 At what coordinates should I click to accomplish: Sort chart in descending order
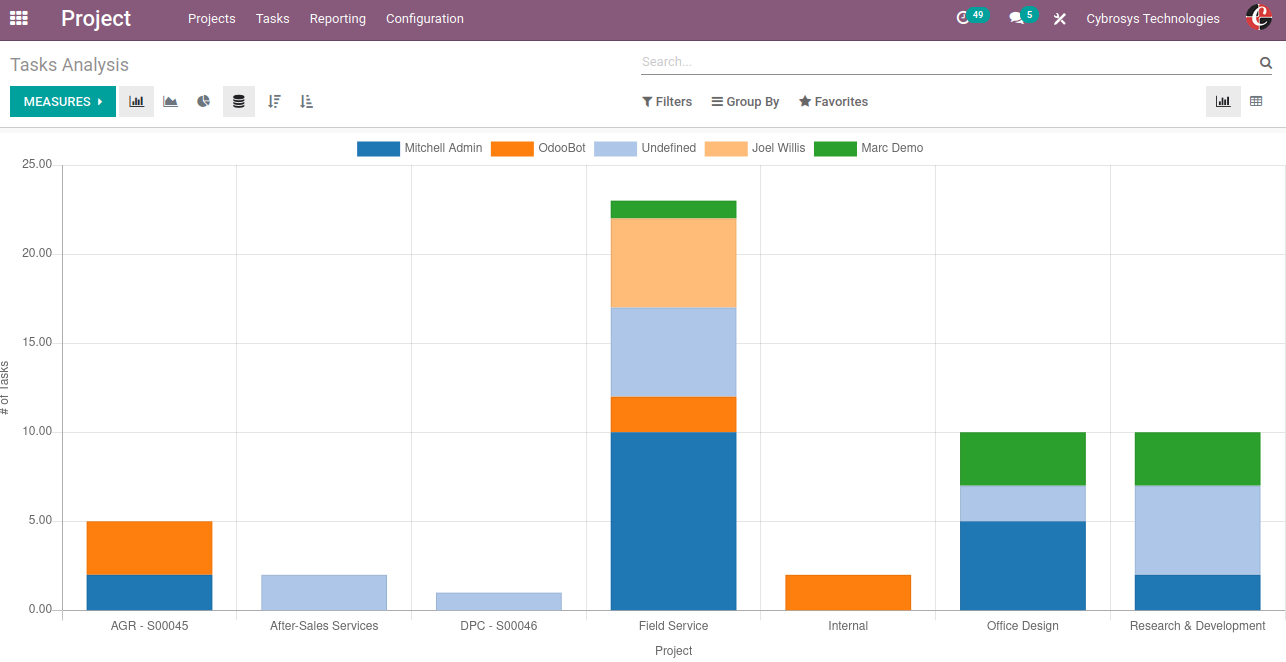tap(274, 101)
